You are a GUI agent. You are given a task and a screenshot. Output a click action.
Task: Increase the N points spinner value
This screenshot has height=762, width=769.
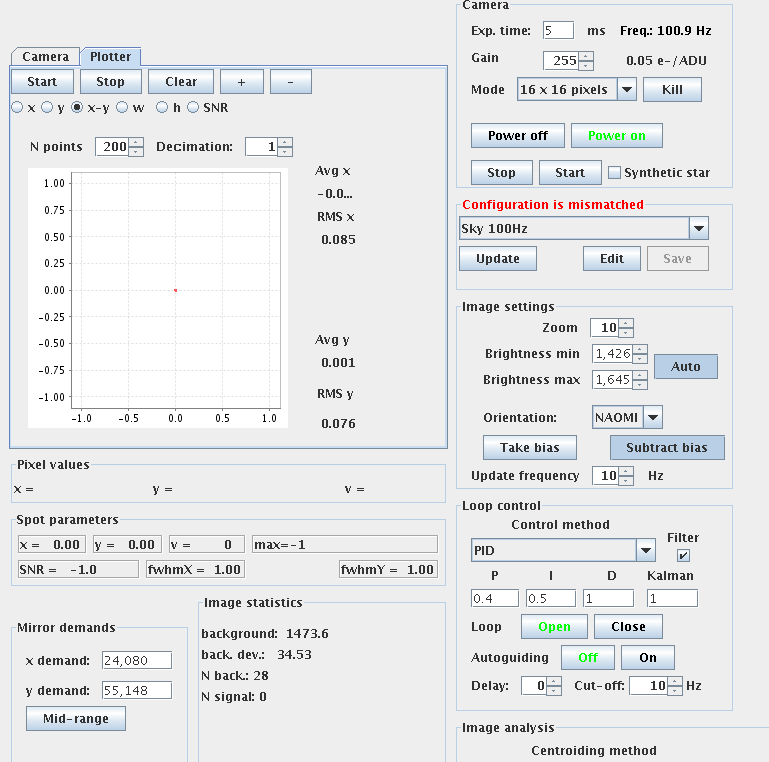pyautogui.click(x=137, y=142)
